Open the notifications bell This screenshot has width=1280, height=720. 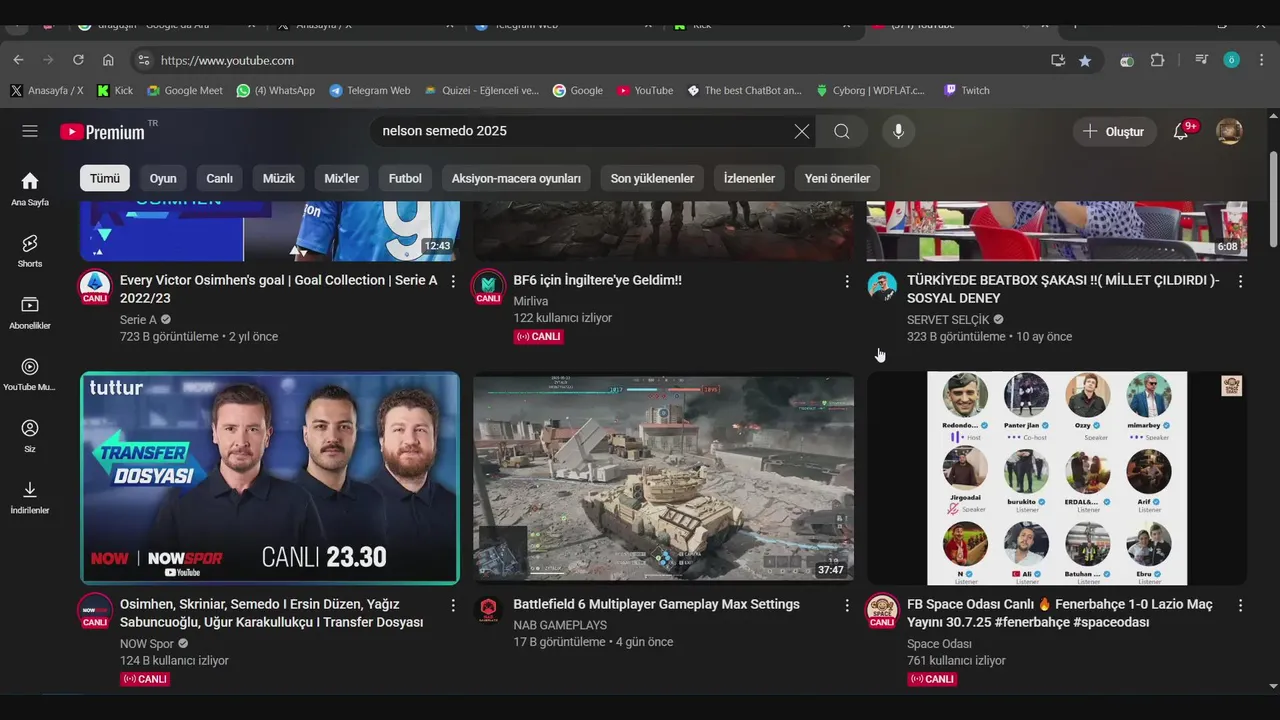(x=1181, y=131)
